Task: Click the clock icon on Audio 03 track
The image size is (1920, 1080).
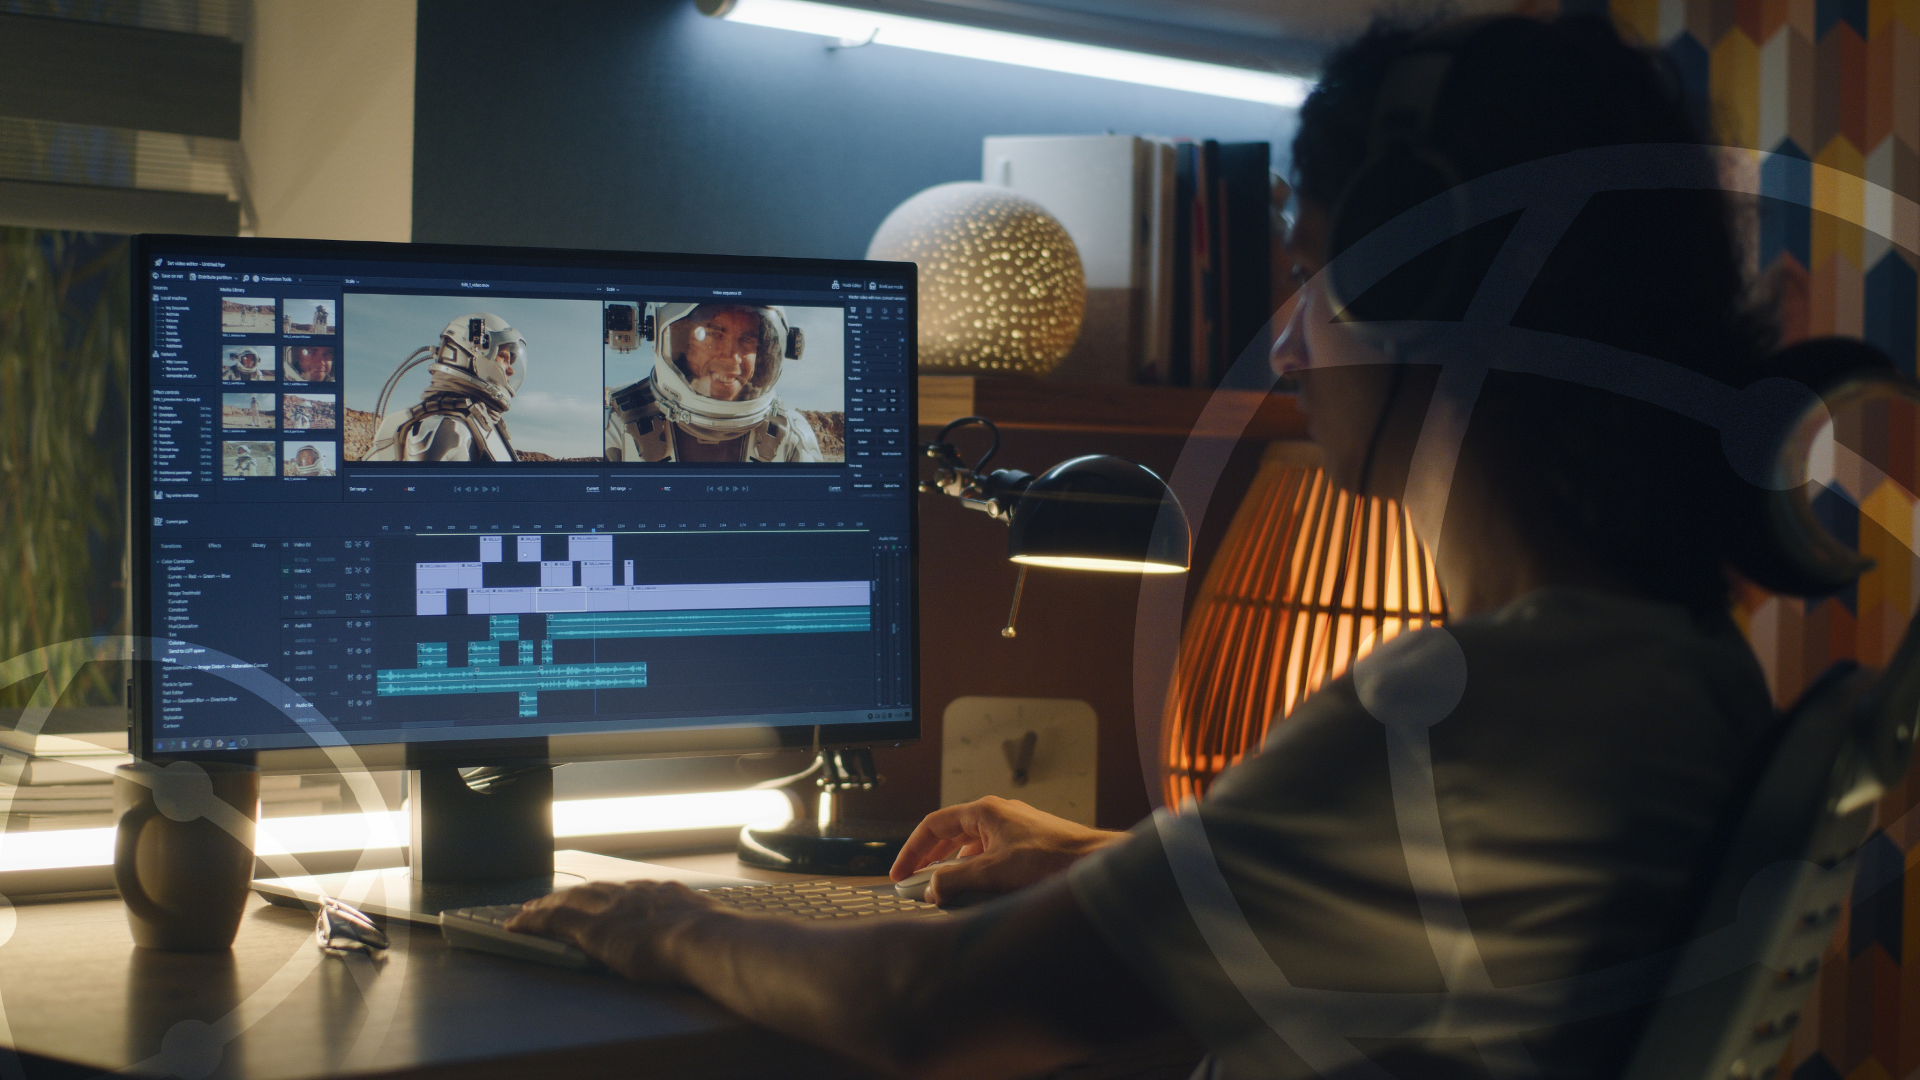Action: point(350,677)
